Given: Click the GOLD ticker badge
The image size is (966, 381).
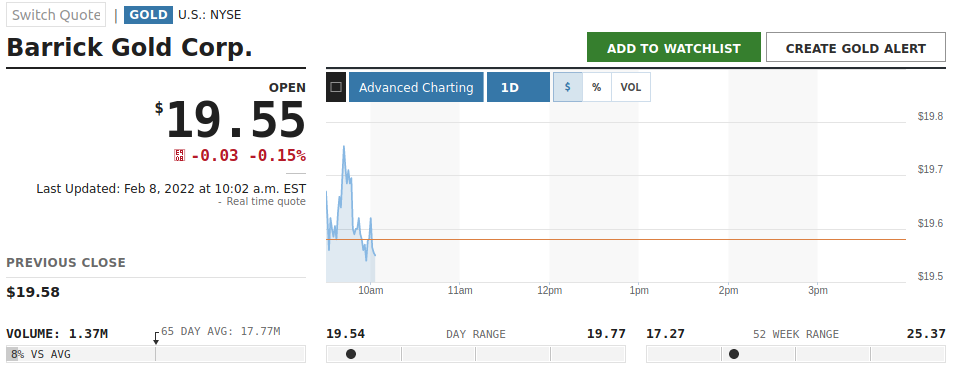Looking at the screenshot, I should tap(148, 15).
